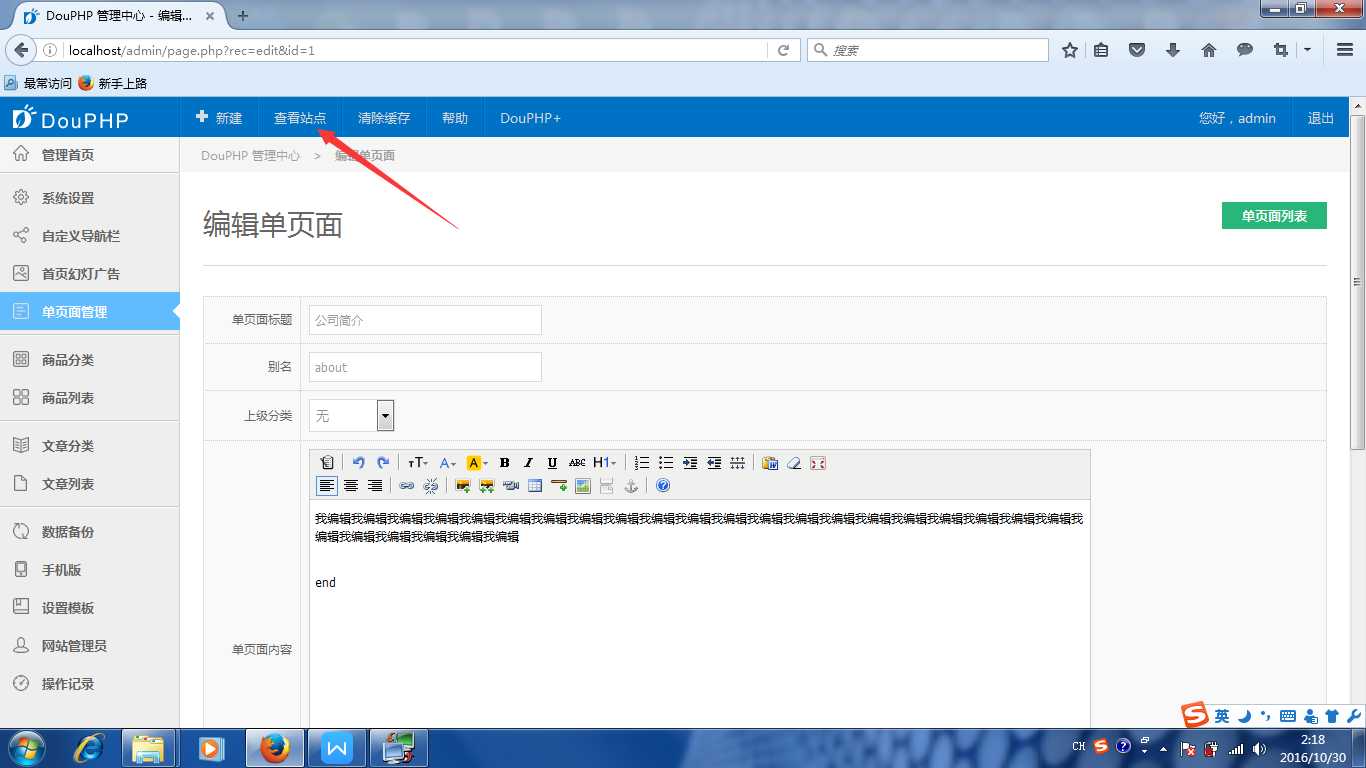Insert a single image

point(463,486)
